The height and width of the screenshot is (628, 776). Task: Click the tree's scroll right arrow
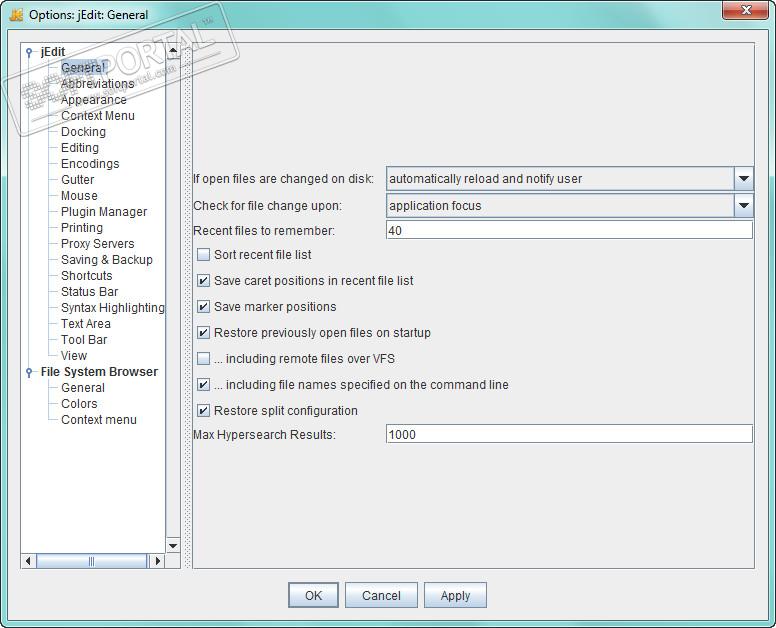[158, 561]
